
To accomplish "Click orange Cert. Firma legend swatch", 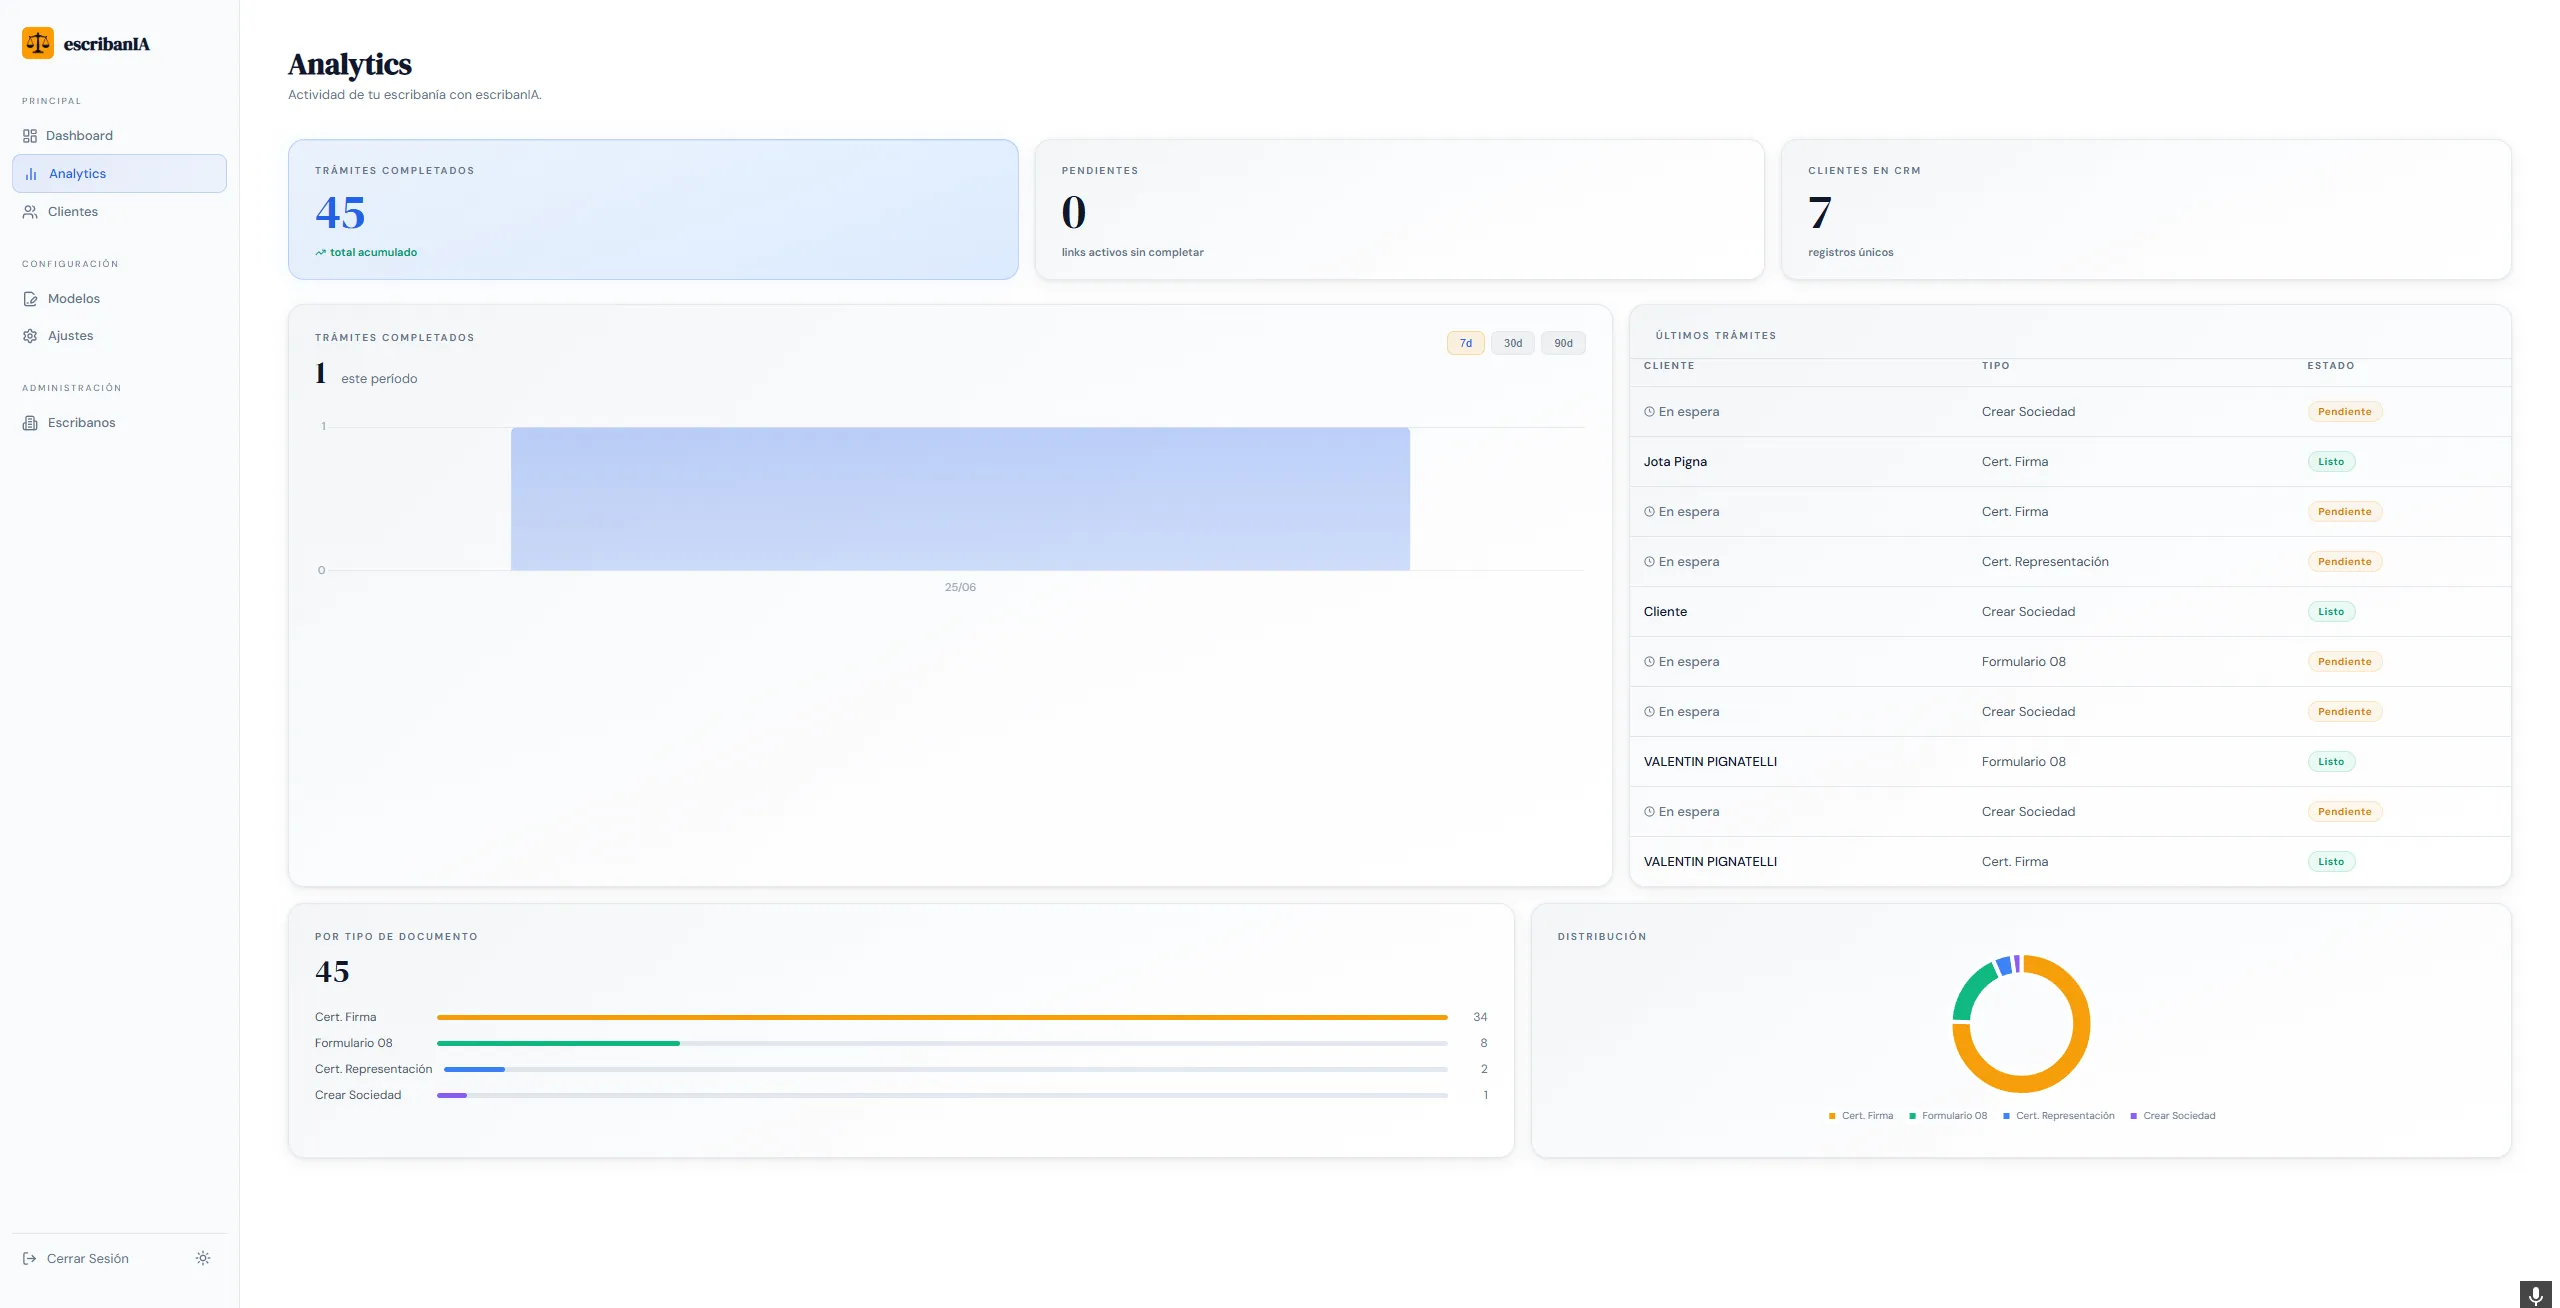I will (1832, 1116).
